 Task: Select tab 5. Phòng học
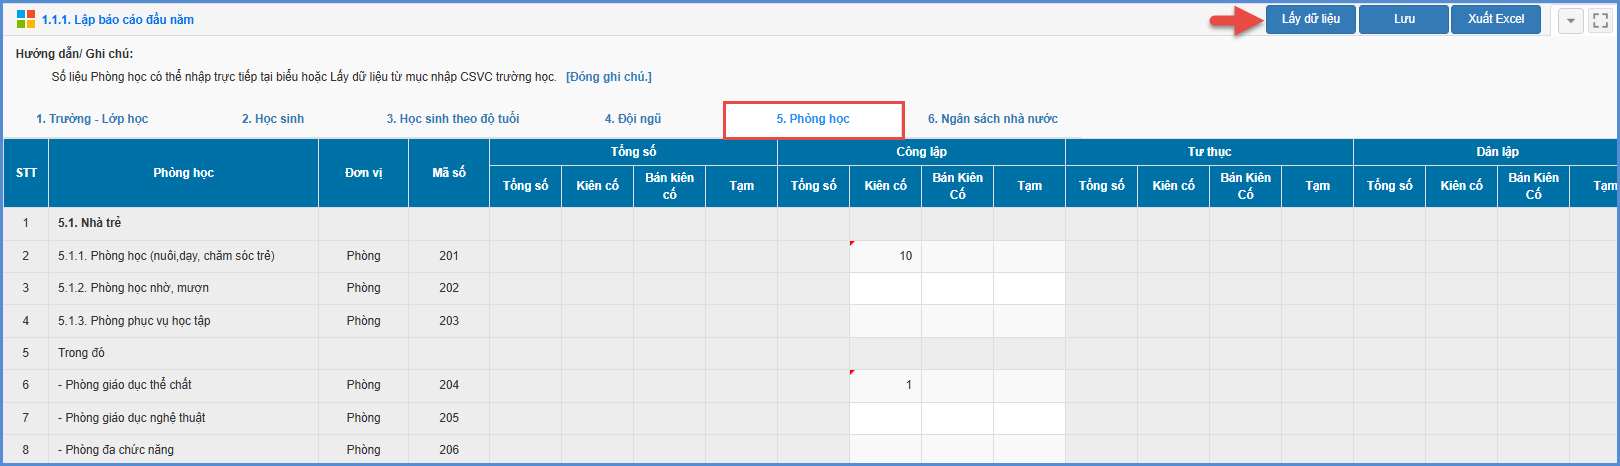click(x=813, y=119)
